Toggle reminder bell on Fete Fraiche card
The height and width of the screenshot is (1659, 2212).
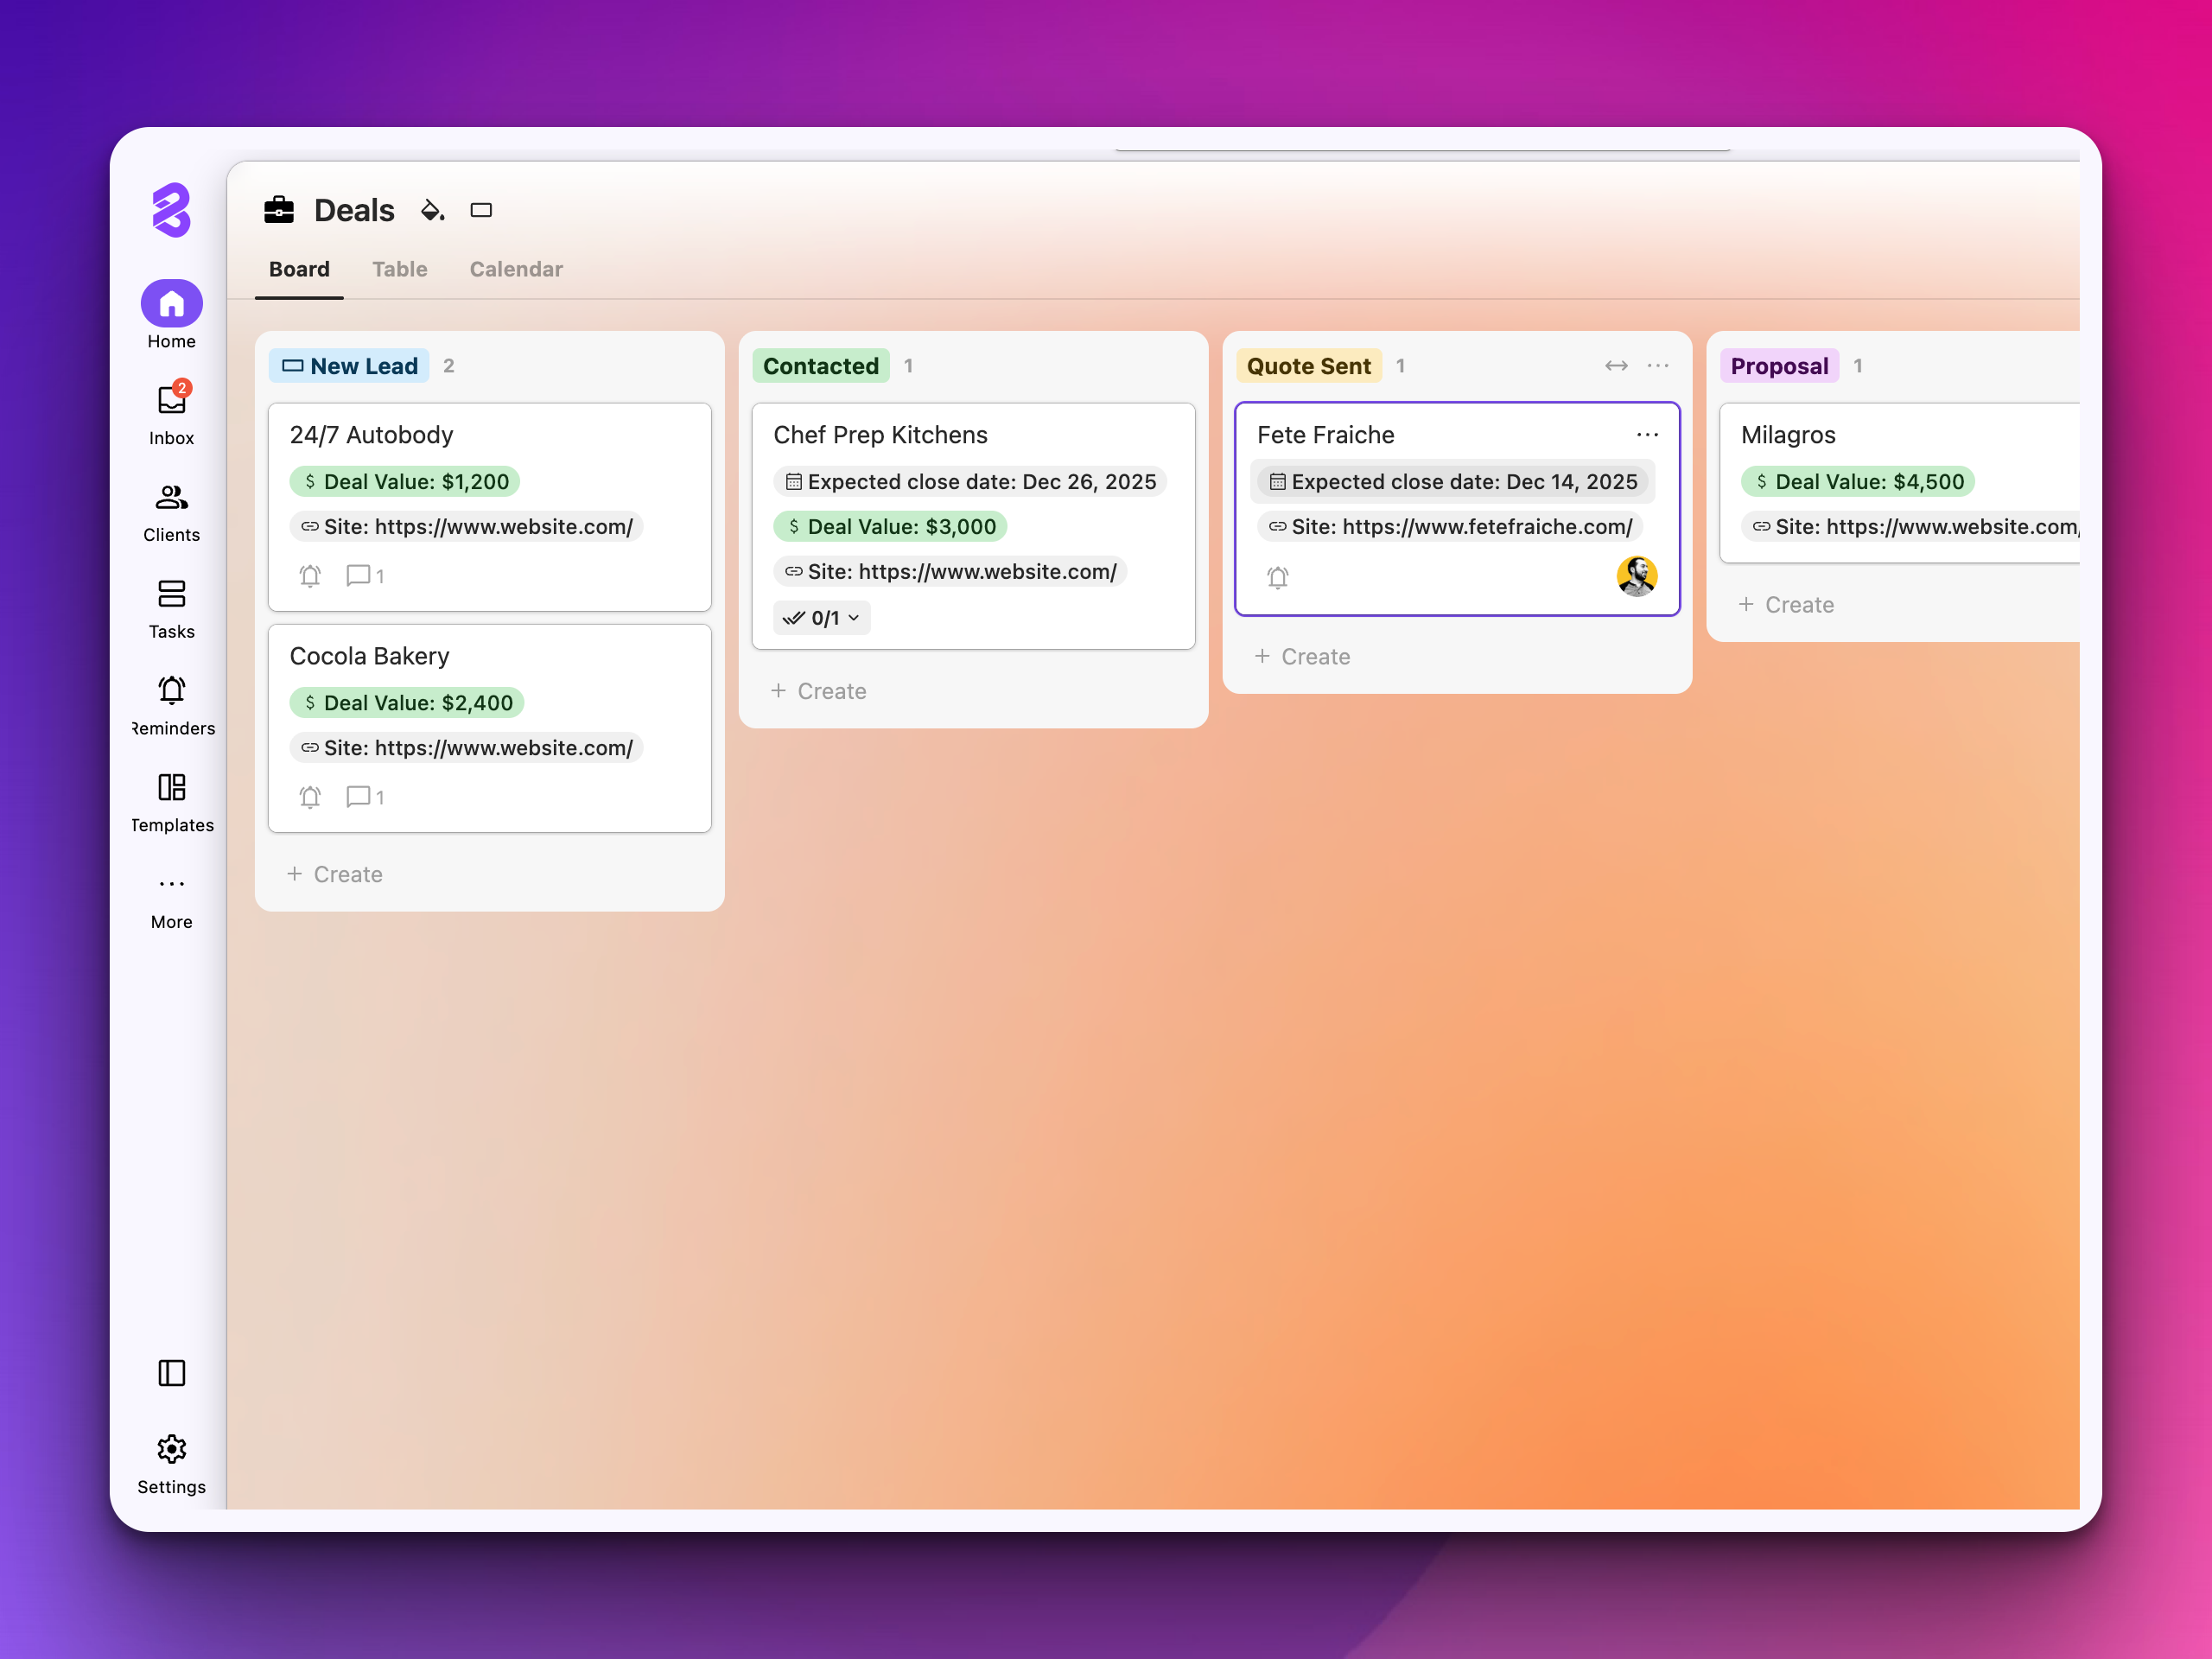[x=1277, y=577]
